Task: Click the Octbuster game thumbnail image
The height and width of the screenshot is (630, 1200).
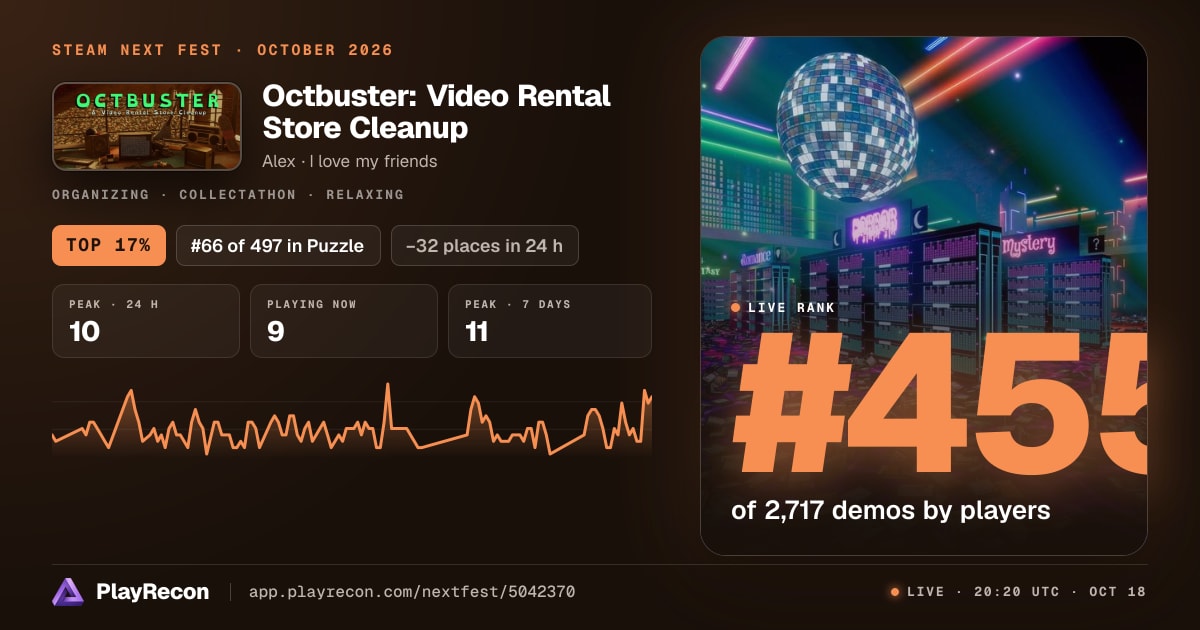Action: tap(147, 126)
